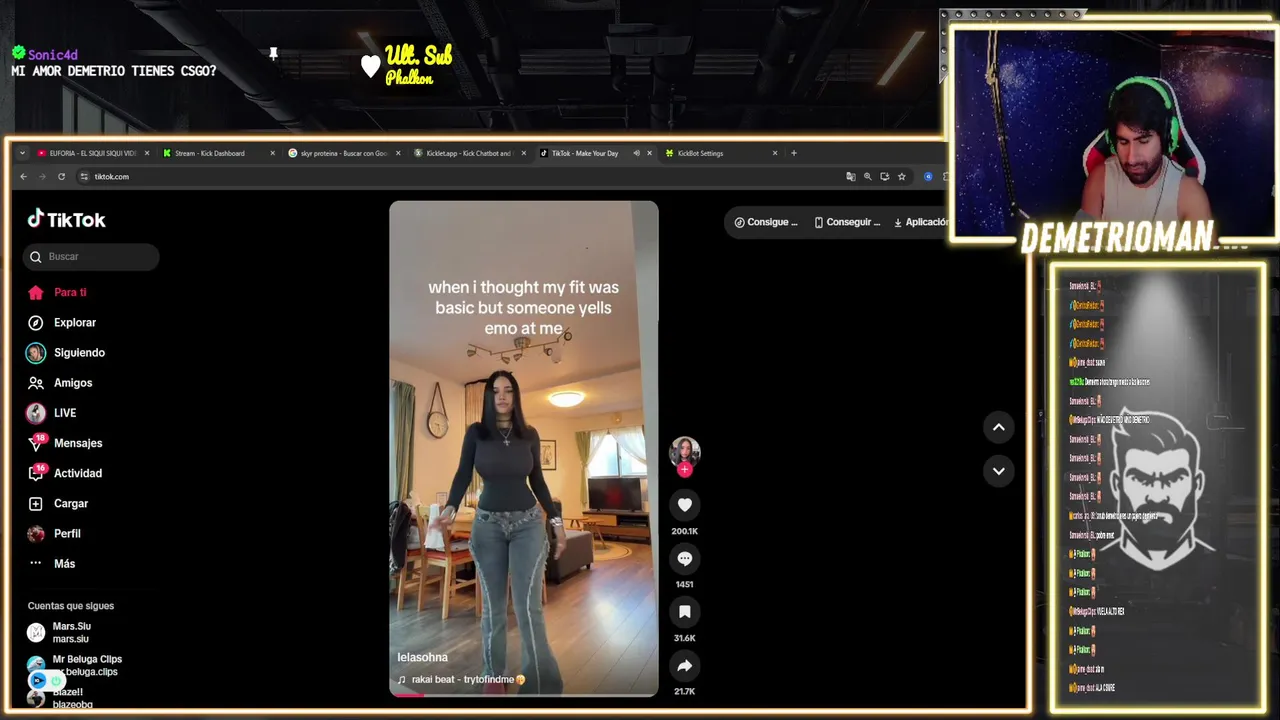Screen dimensions: 1280x720
Task: Open the Actividad notifications
Action: pos(77,473)
